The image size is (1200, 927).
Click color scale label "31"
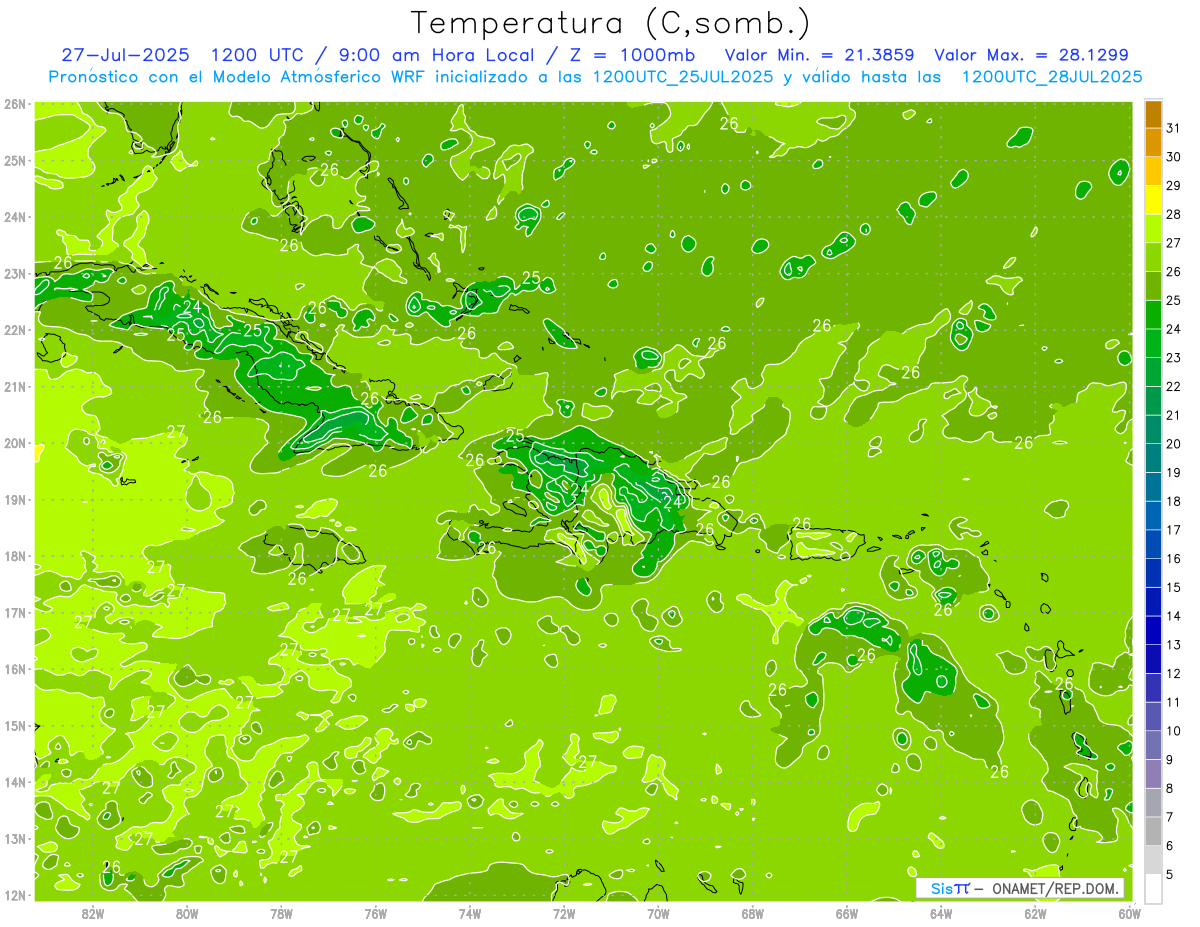(x=1174, y=129)
